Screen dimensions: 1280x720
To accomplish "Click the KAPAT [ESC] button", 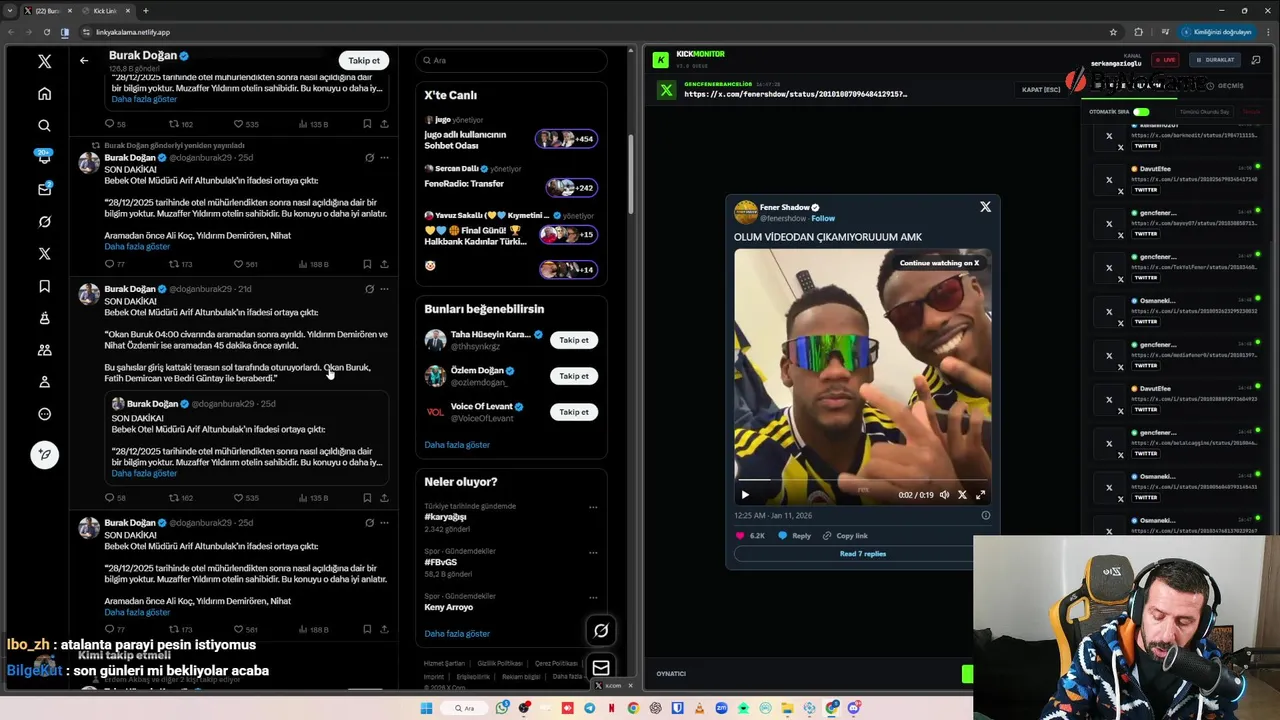I will coord(1040,90).
